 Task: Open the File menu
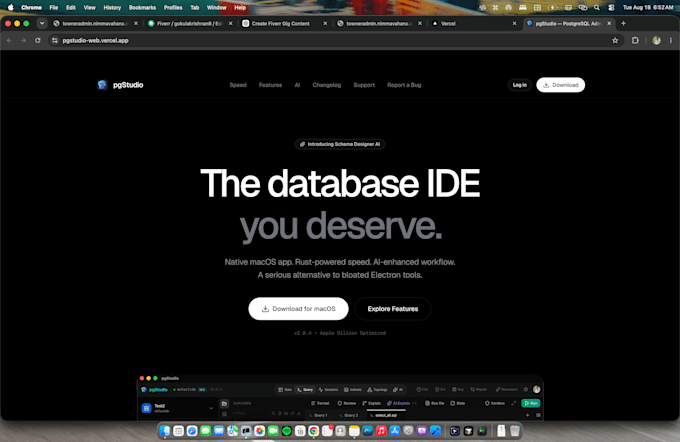(54, 7)
